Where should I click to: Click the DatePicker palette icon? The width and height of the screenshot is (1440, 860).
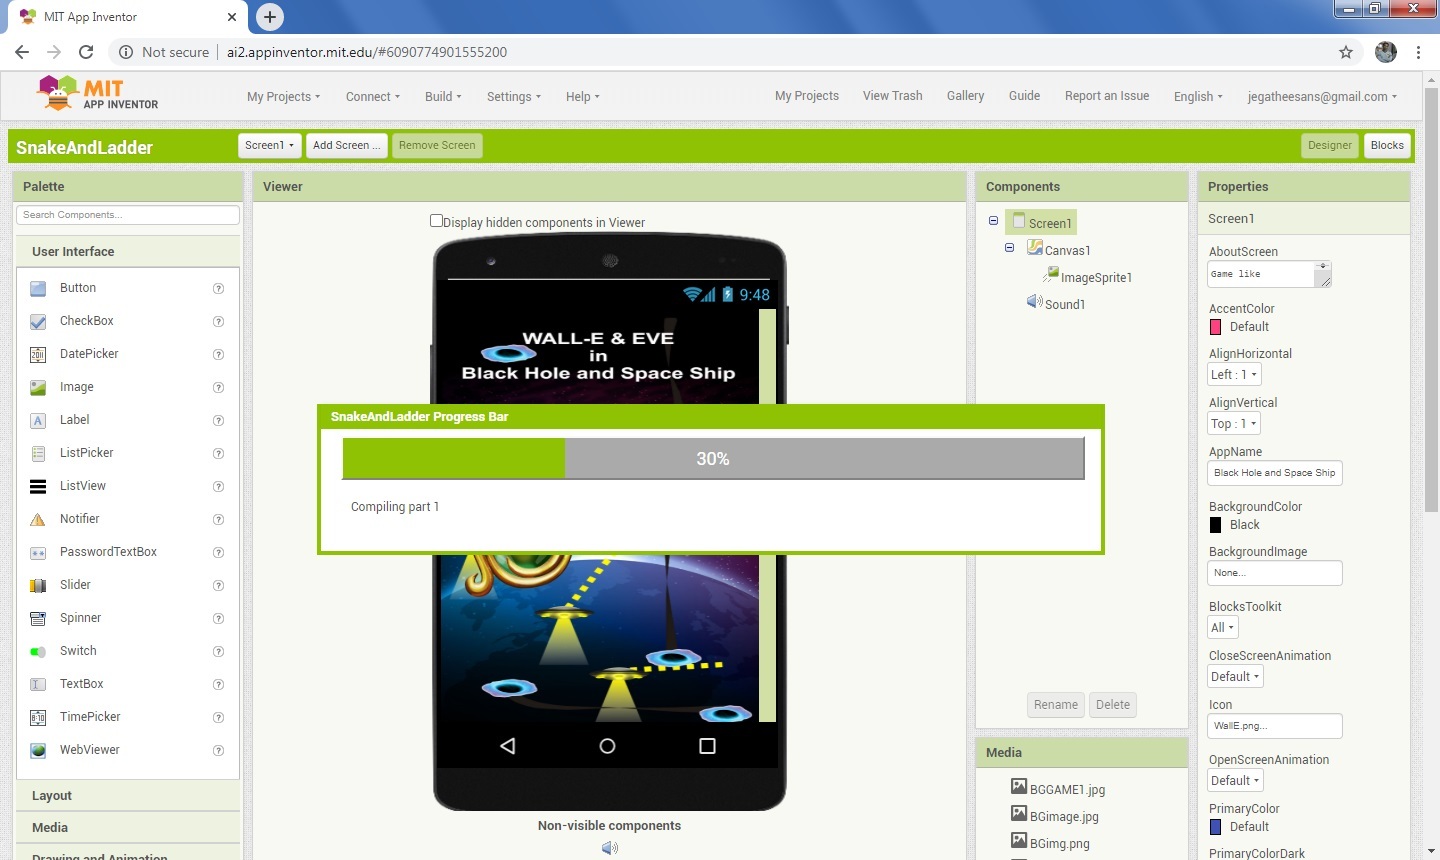(38, 355)
